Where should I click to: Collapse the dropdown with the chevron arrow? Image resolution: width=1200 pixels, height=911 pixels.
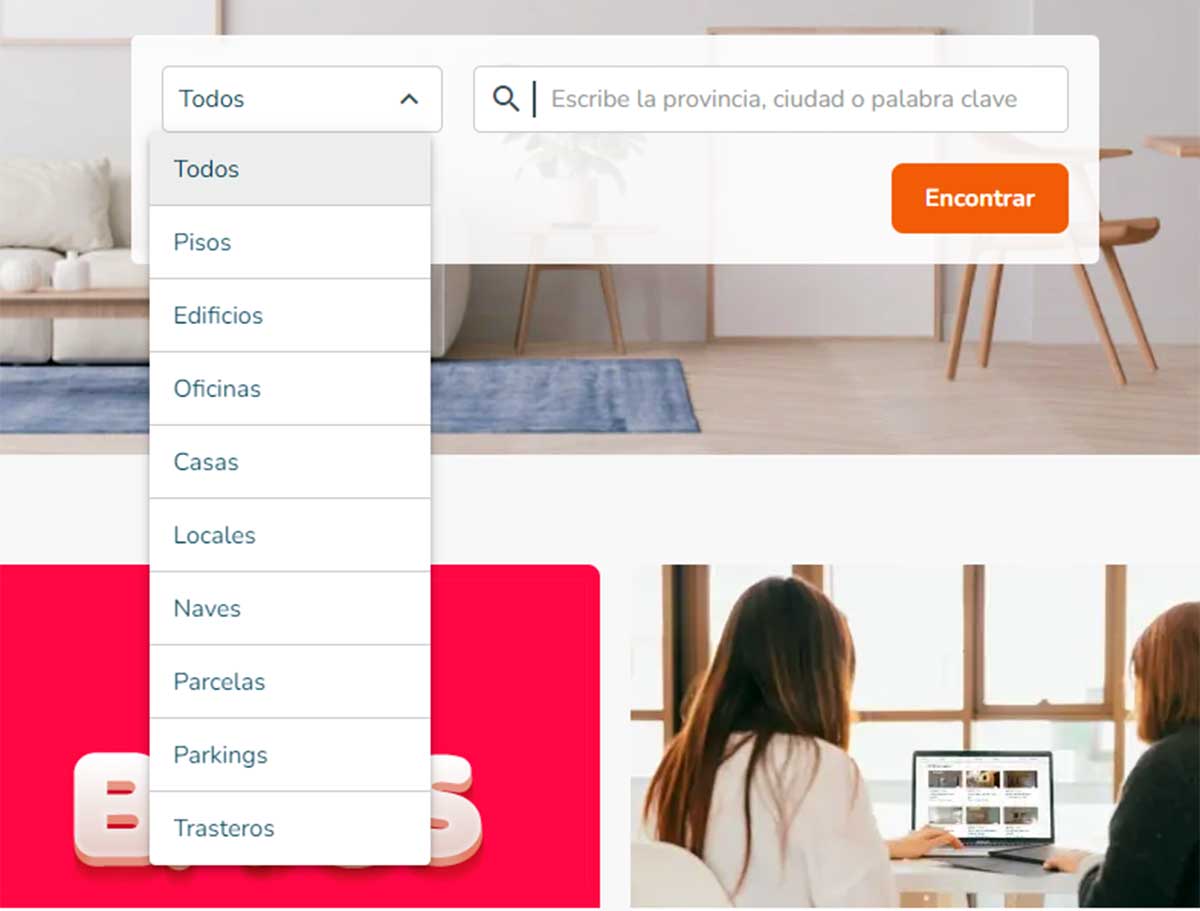click(x=409, y=99)
